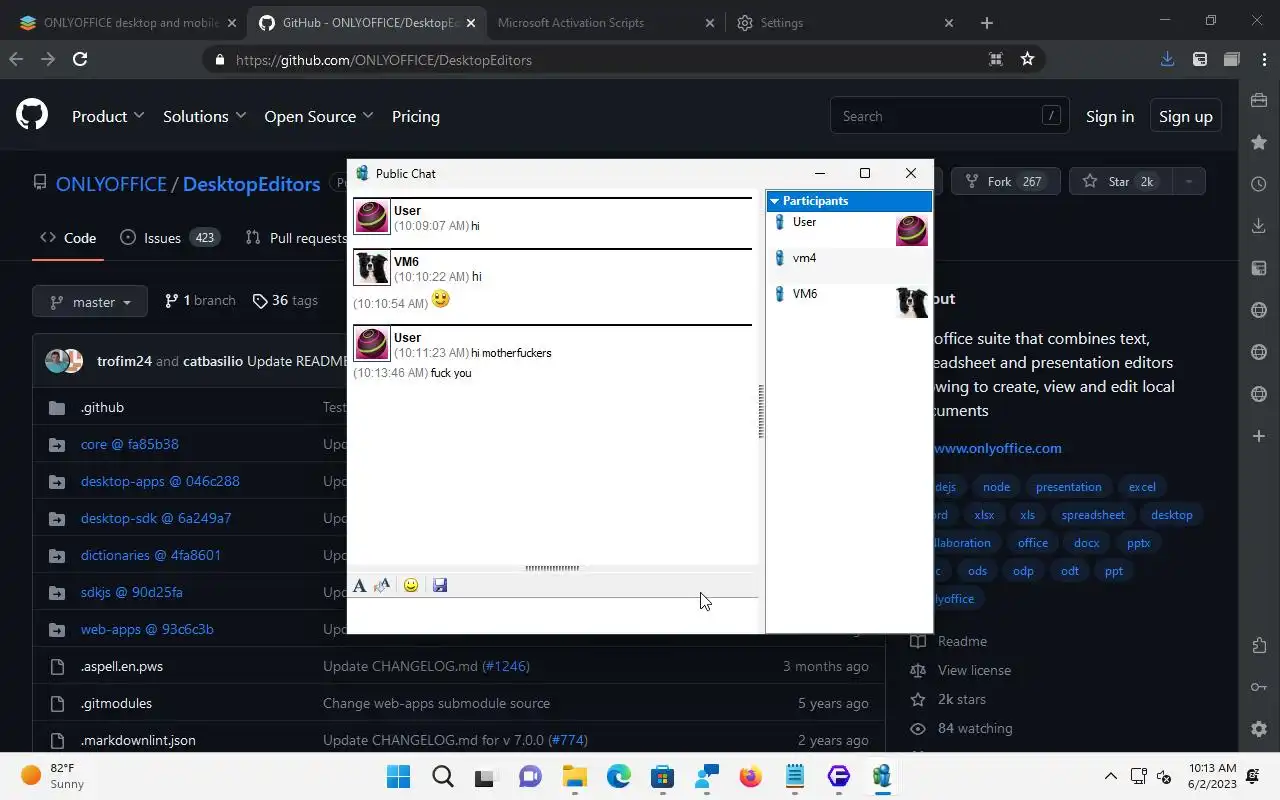
Task: Add sidebar panel with plus icon
Action: tap(1259, 436)
